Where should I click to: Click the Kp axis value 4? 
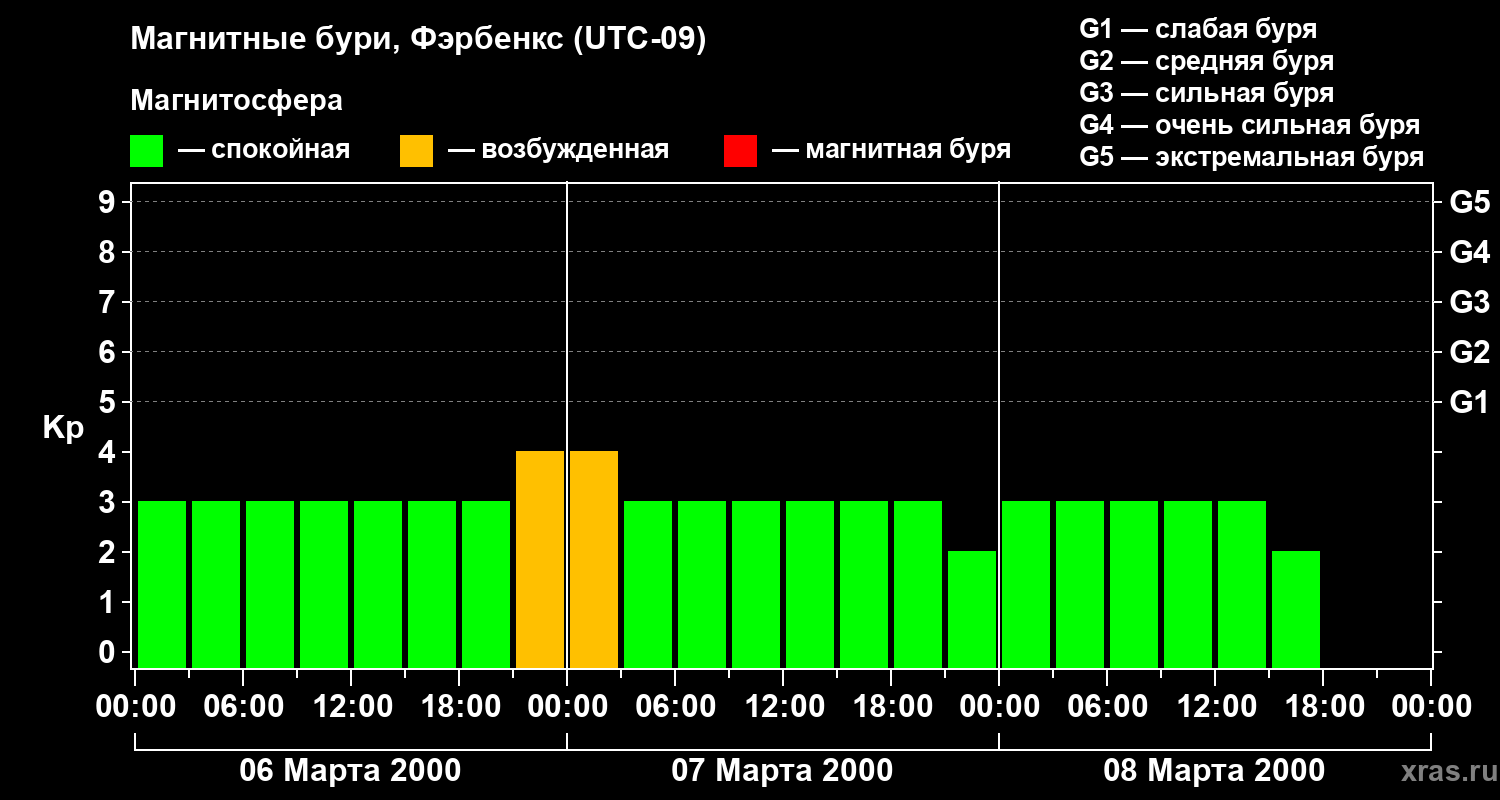pyautogui.click(x=109, y=452)
